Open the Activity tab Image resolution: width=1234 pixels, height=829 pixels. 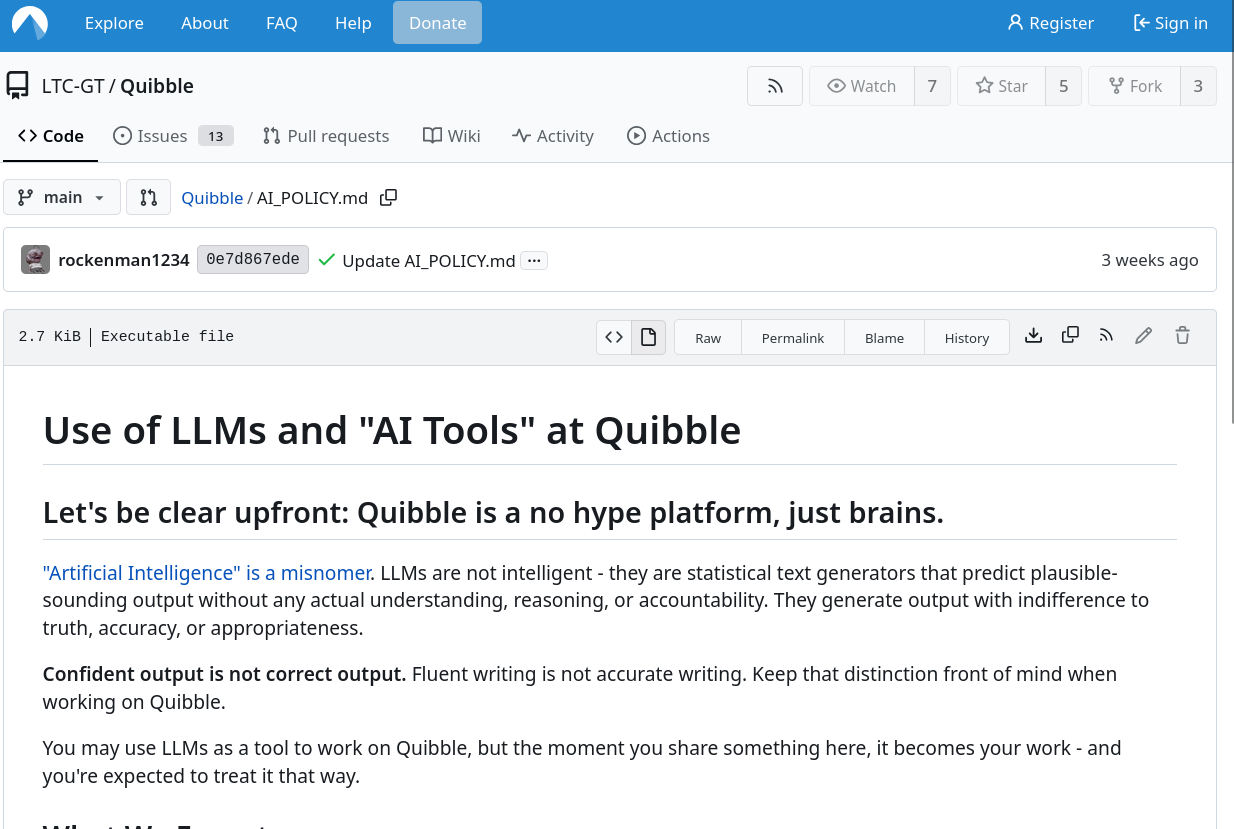(x=552, y=136)
